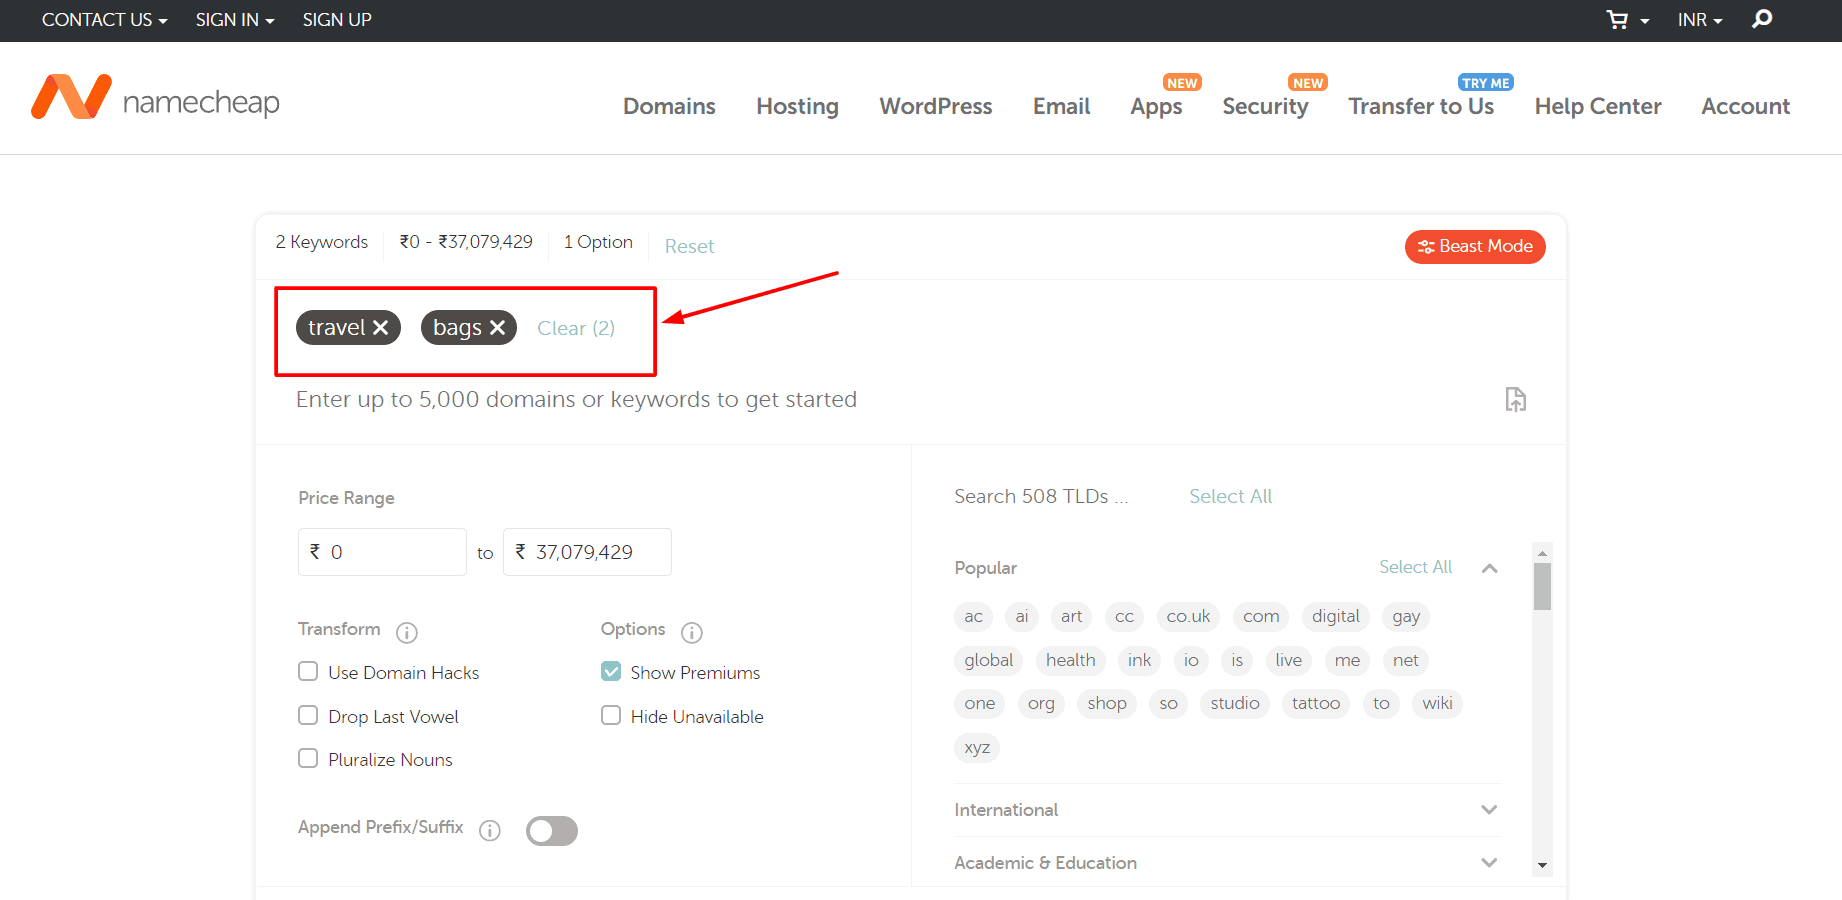Click the upload file icon
The image size is (1842, 900).
pos(1515,399)
